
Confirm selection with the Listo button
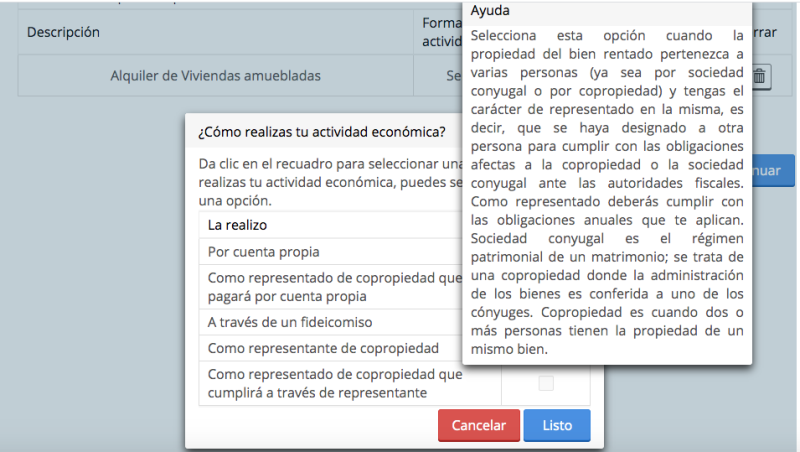pyautogui.click(x=557, y=425)
